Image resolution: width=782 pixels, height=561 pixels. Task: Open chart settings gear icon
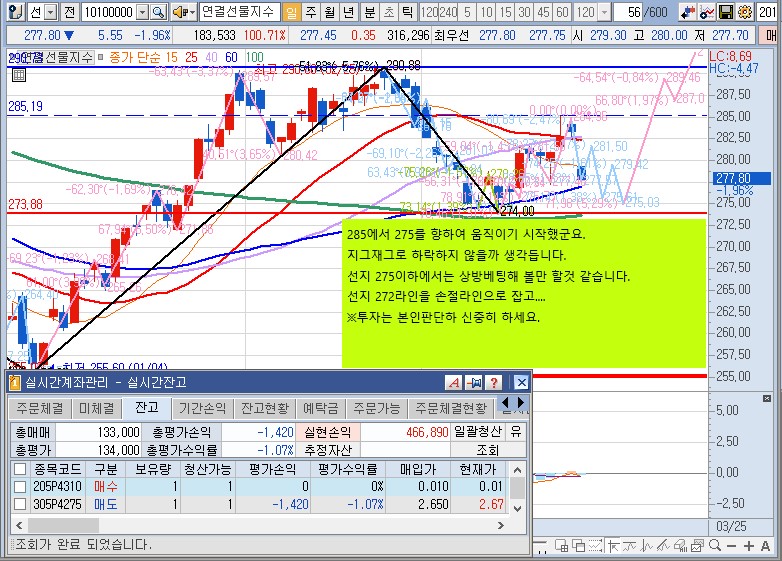(x=745, y=12)
